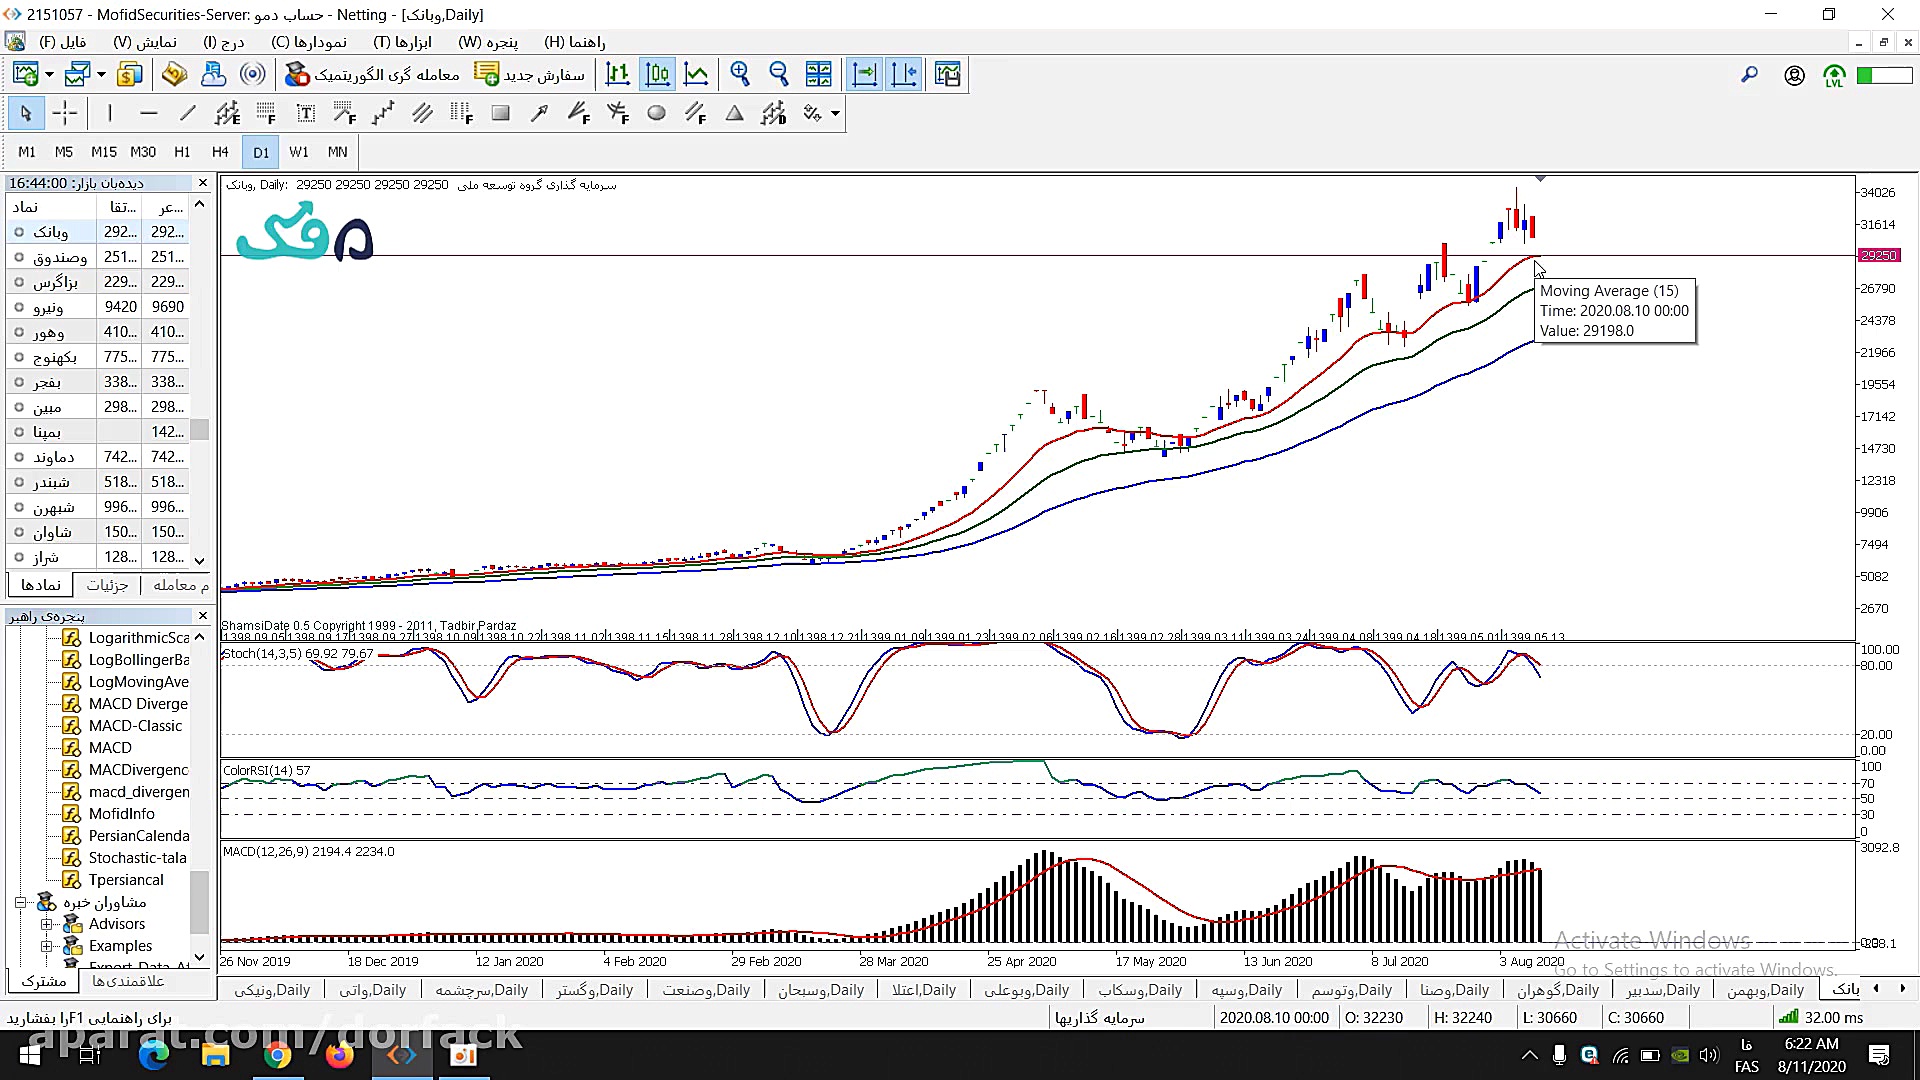Open the نمودارها (Charts) menu
Image resolution: width=1920 pixels, height=1080 pixels.
point(308,42)
